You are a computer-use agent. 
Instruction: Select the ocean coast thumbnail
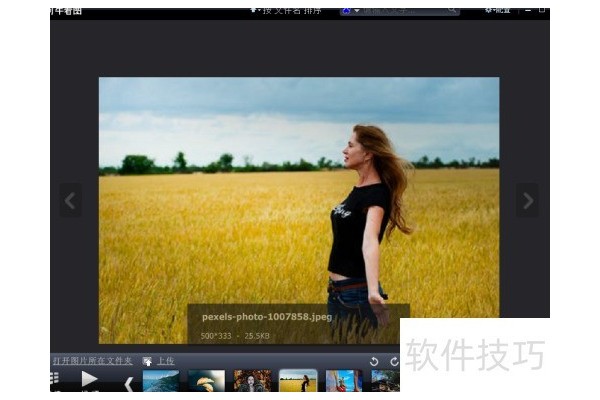coord(161,380)
